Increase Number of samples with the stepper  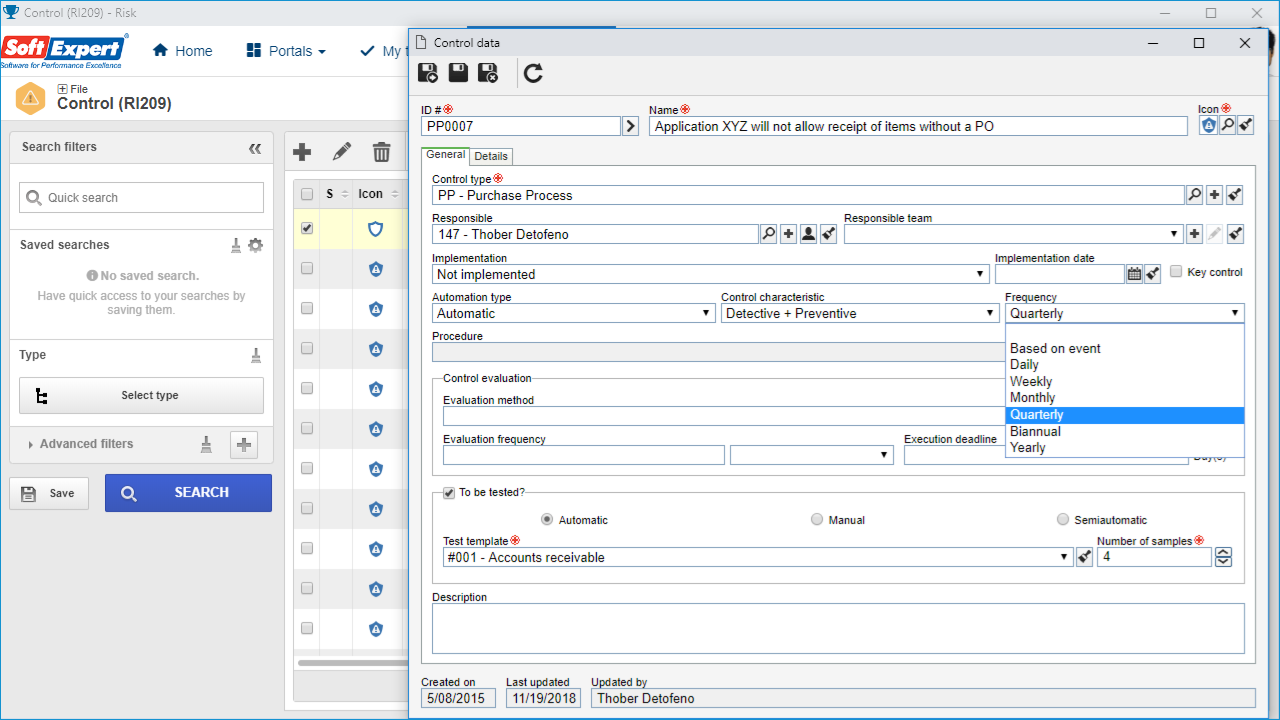coord(1223,552)
